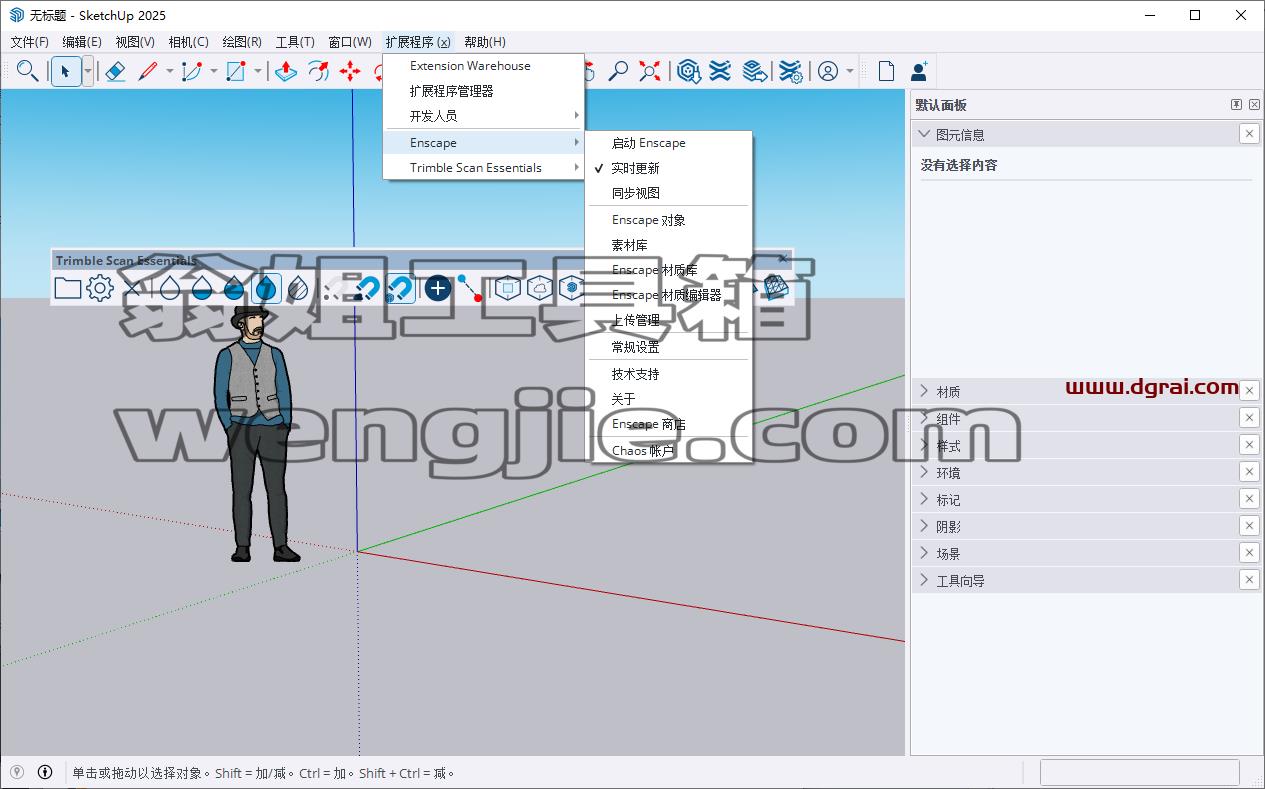The height and width of the screenshot is (789, 1265).
Task: Toggle the highlighted magnet snap icon
Action: tap(400, 288)
